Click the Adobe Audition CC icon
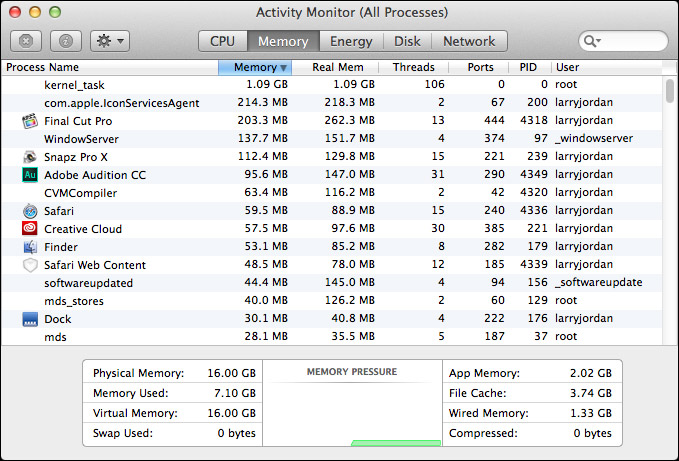The image size is (679, 461). click(x=30, y=175)
